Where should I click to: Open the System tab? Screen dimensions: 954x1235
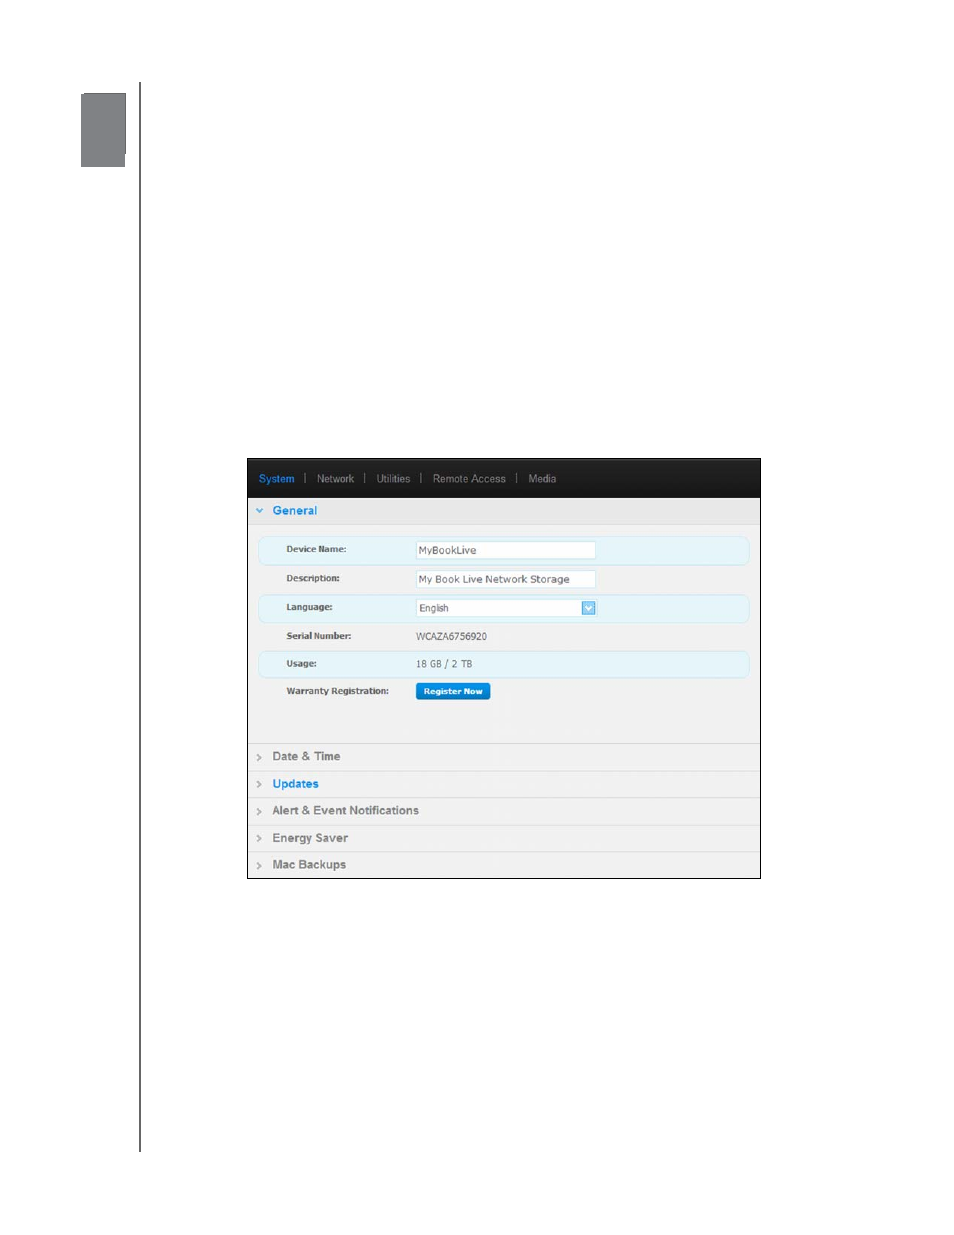point(276,479)
